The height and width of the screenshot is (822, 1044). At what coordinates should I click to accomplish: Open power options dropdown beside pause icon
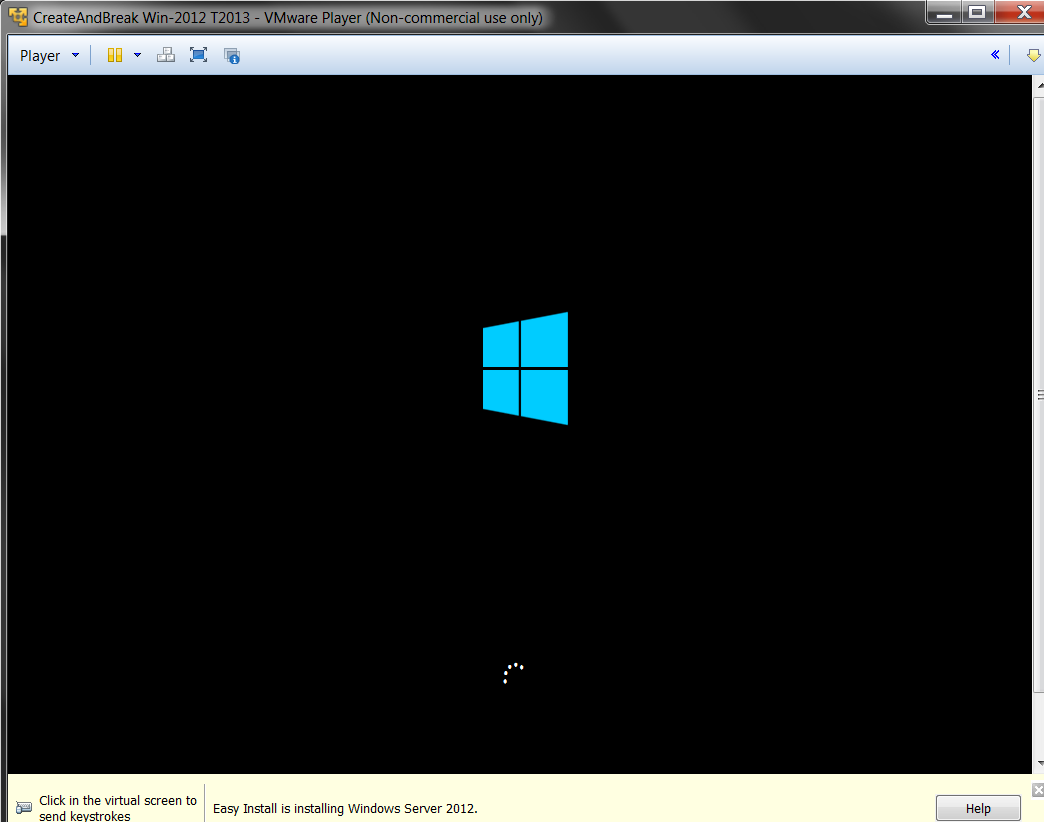tap(138, 56)
